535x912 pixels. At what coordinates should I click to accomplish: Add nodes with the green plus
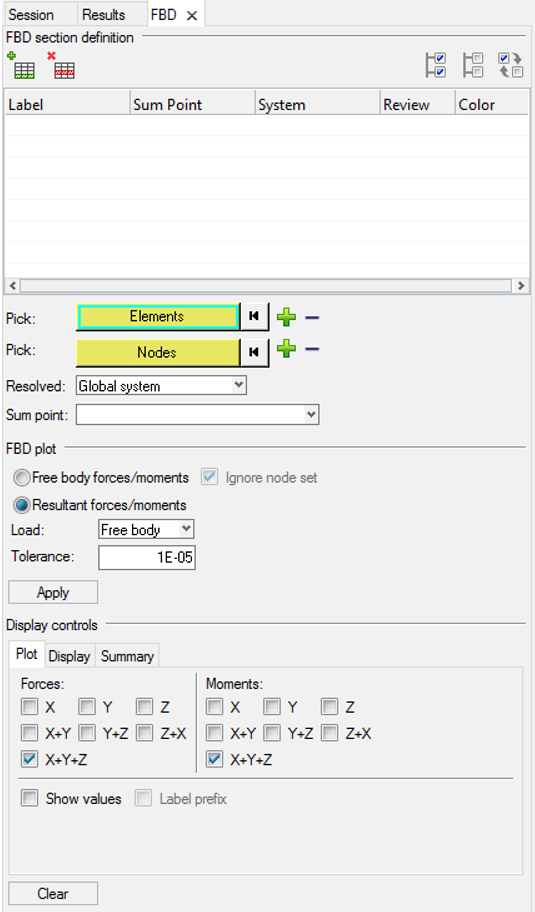coord(286,348)
